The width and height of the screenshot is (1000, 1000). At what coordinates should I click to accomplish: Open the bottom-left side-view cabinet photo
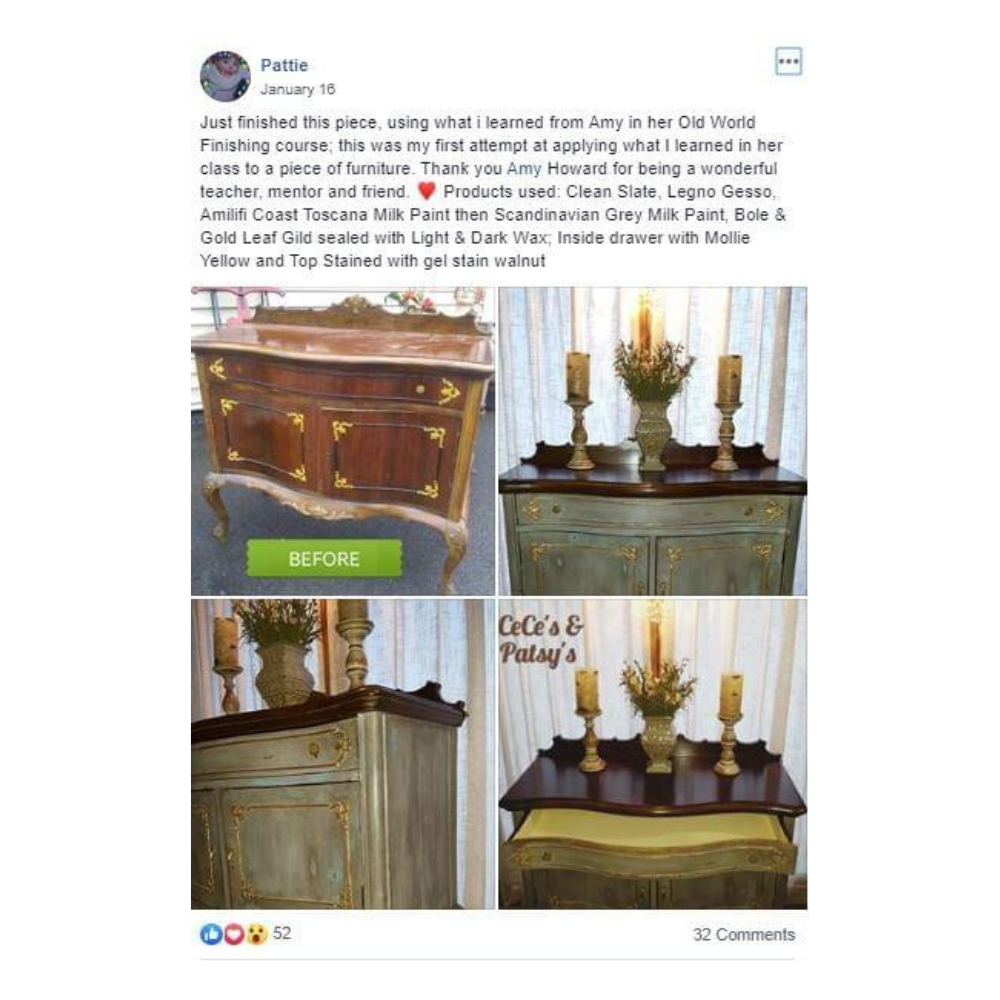pos(342,754)
